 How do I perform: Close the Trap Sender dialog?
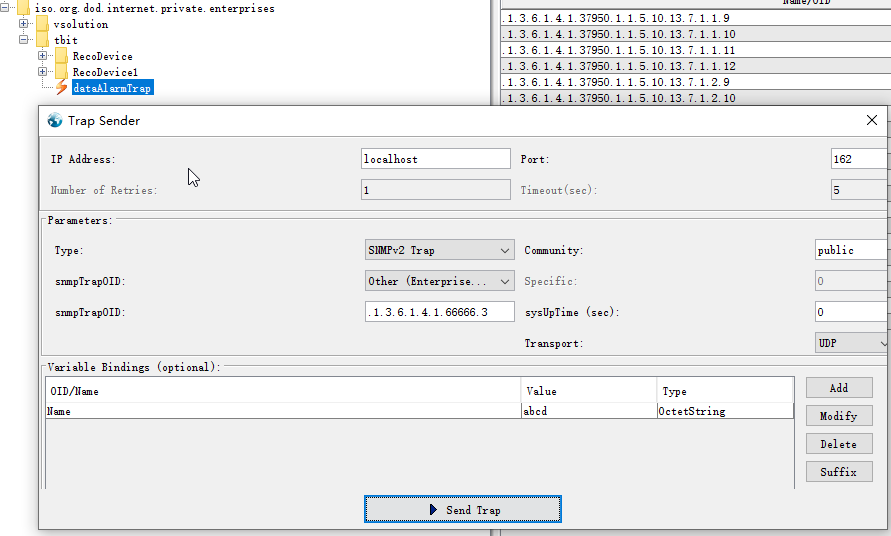pyautogui.click(x=872, y=120)
